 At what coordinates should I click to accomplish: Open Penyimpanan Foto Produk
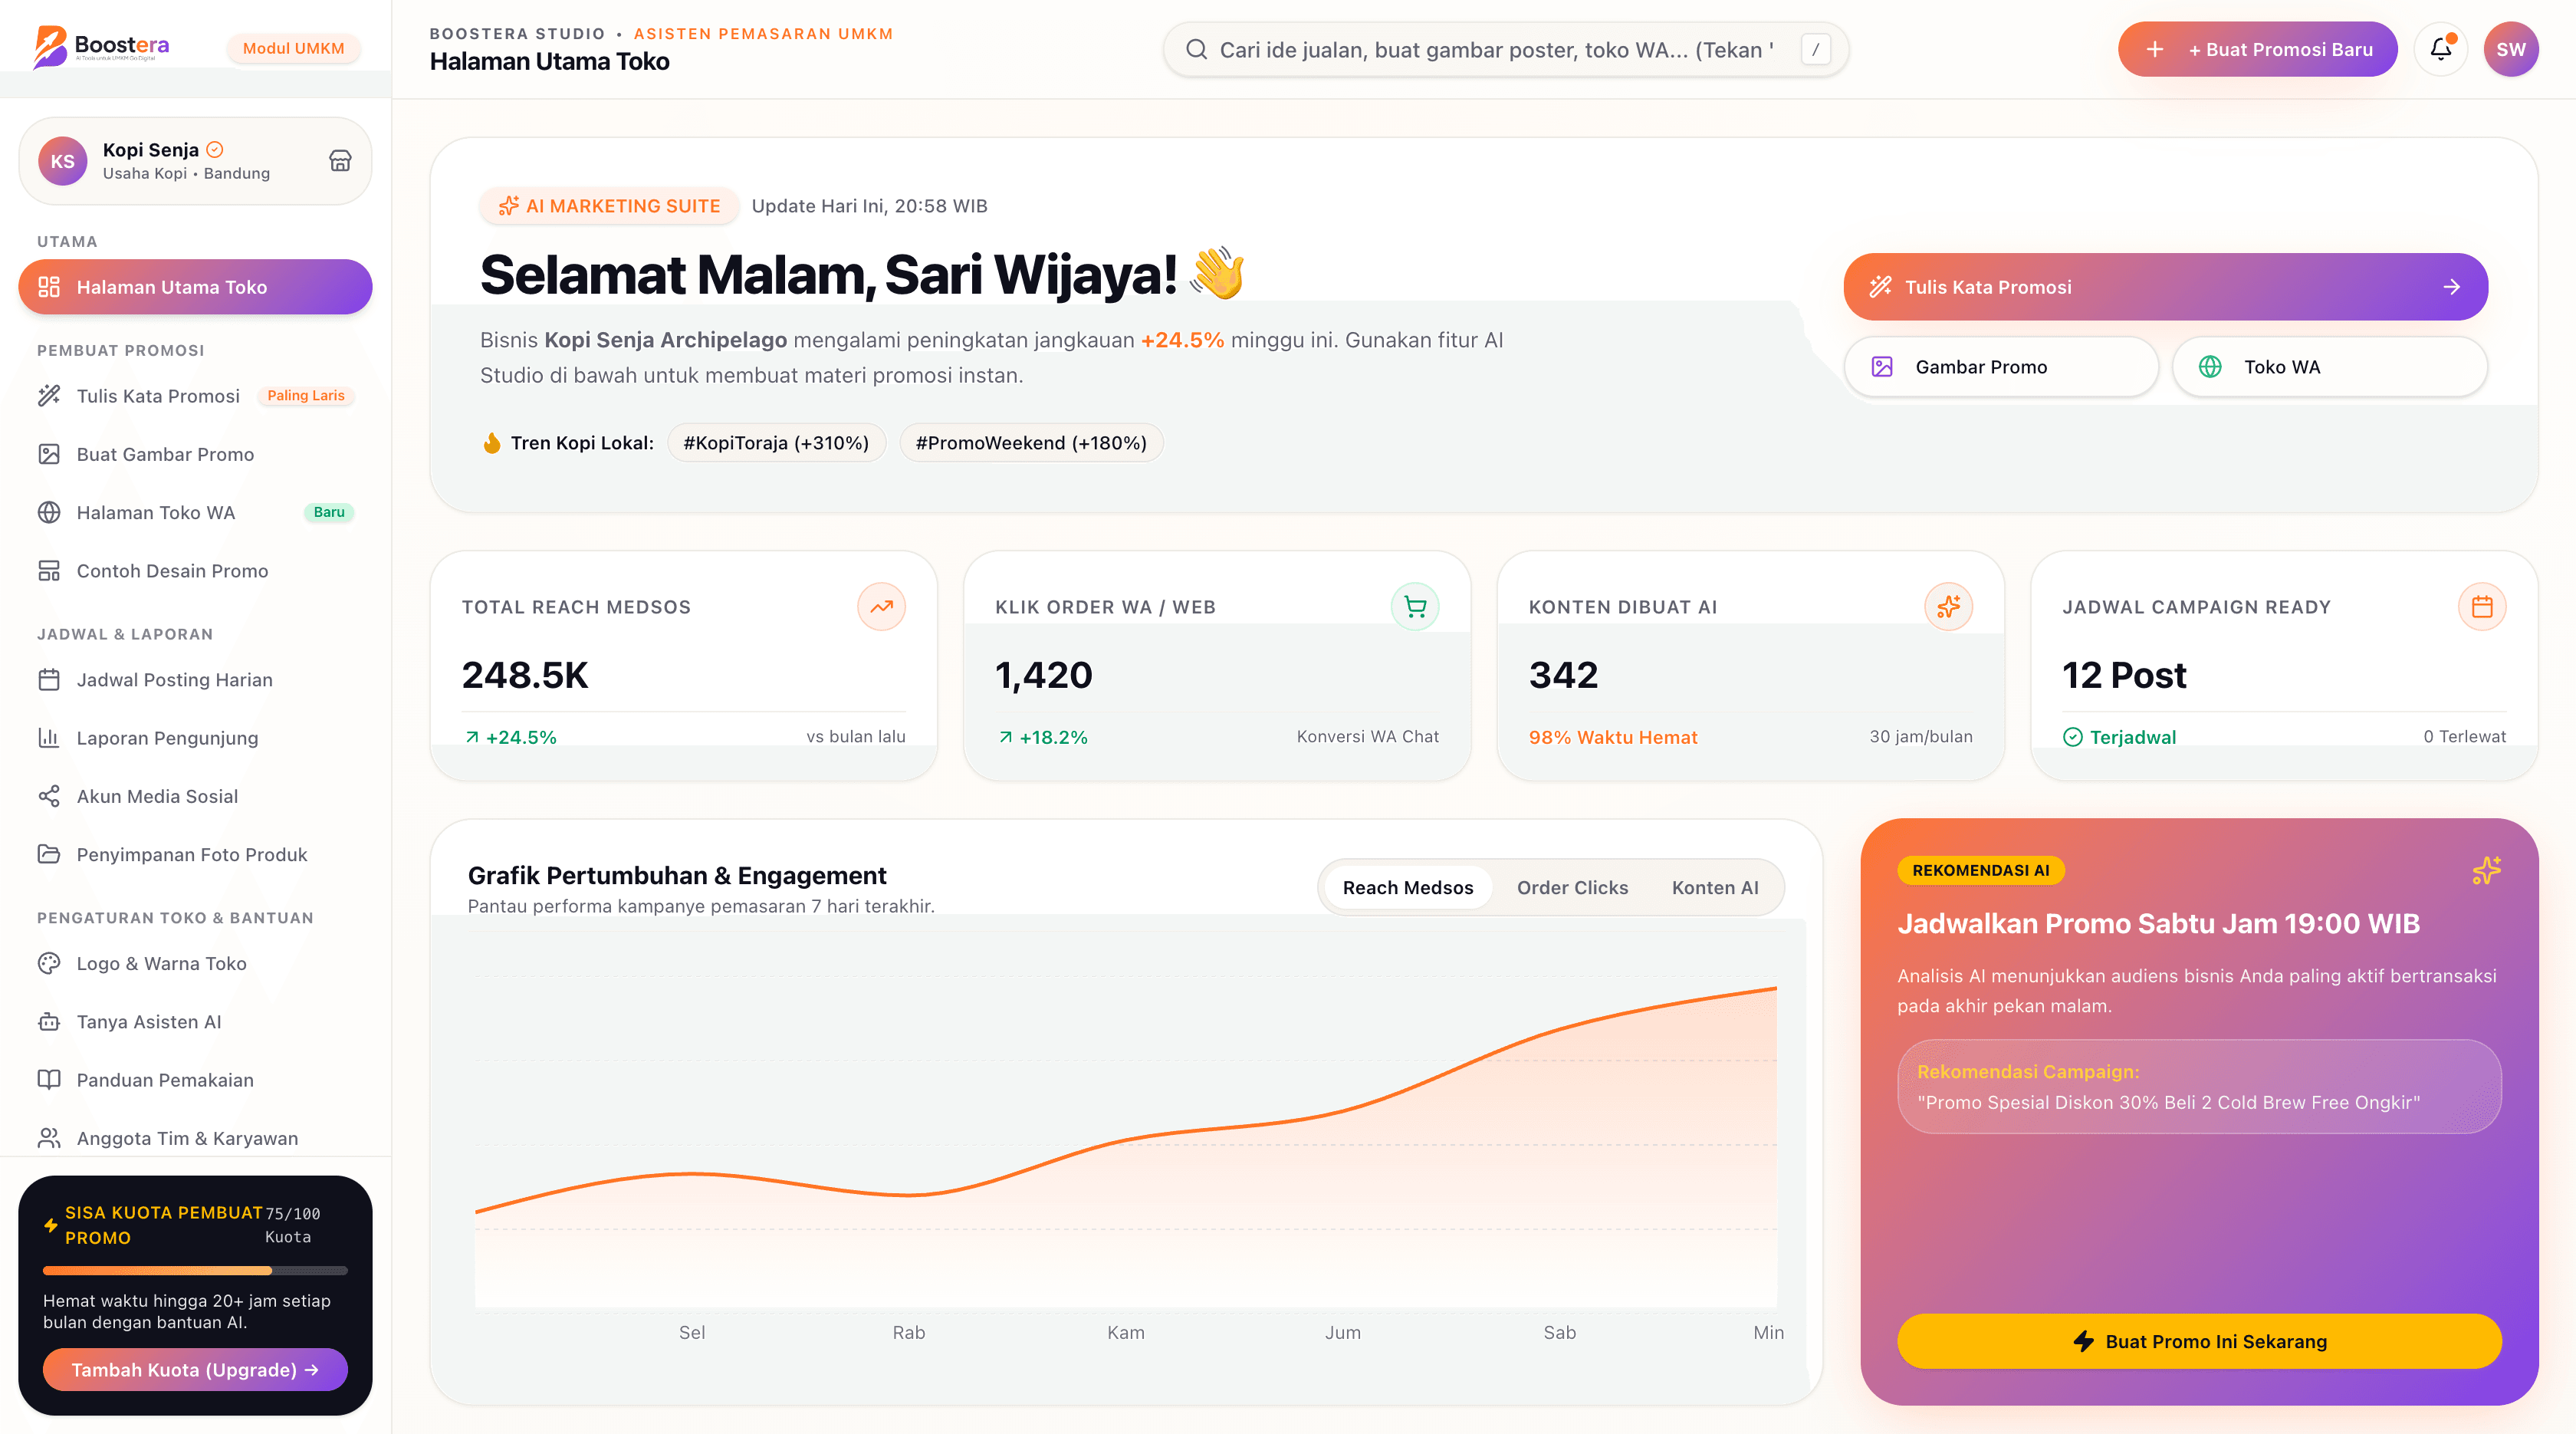pyautogui.click(x=195, y=855)
